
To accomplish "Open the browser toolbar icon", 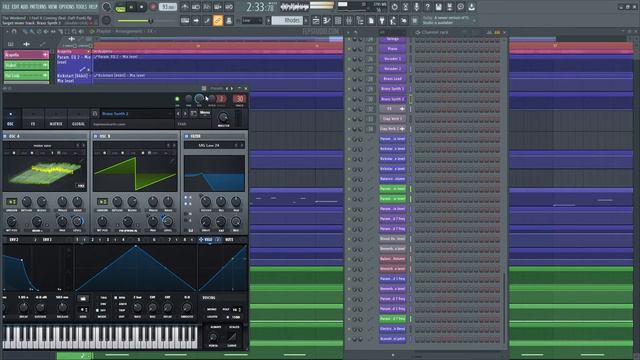I will pyautogui.click(x=360, y=20).
